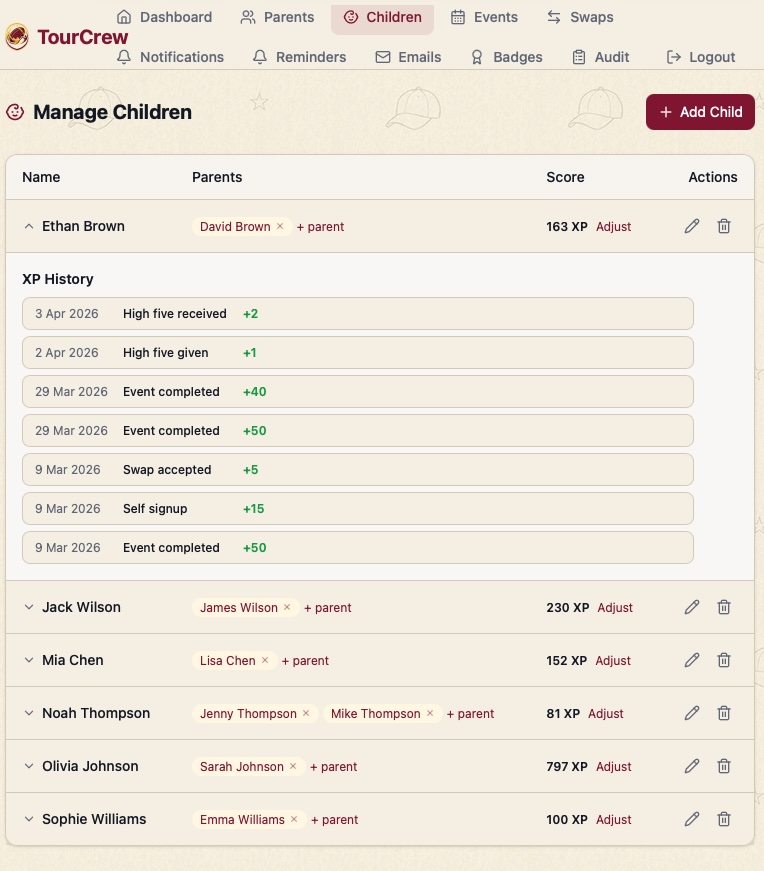Click the Parents column header
The image size is (764, 871).
tap(217, 177)
